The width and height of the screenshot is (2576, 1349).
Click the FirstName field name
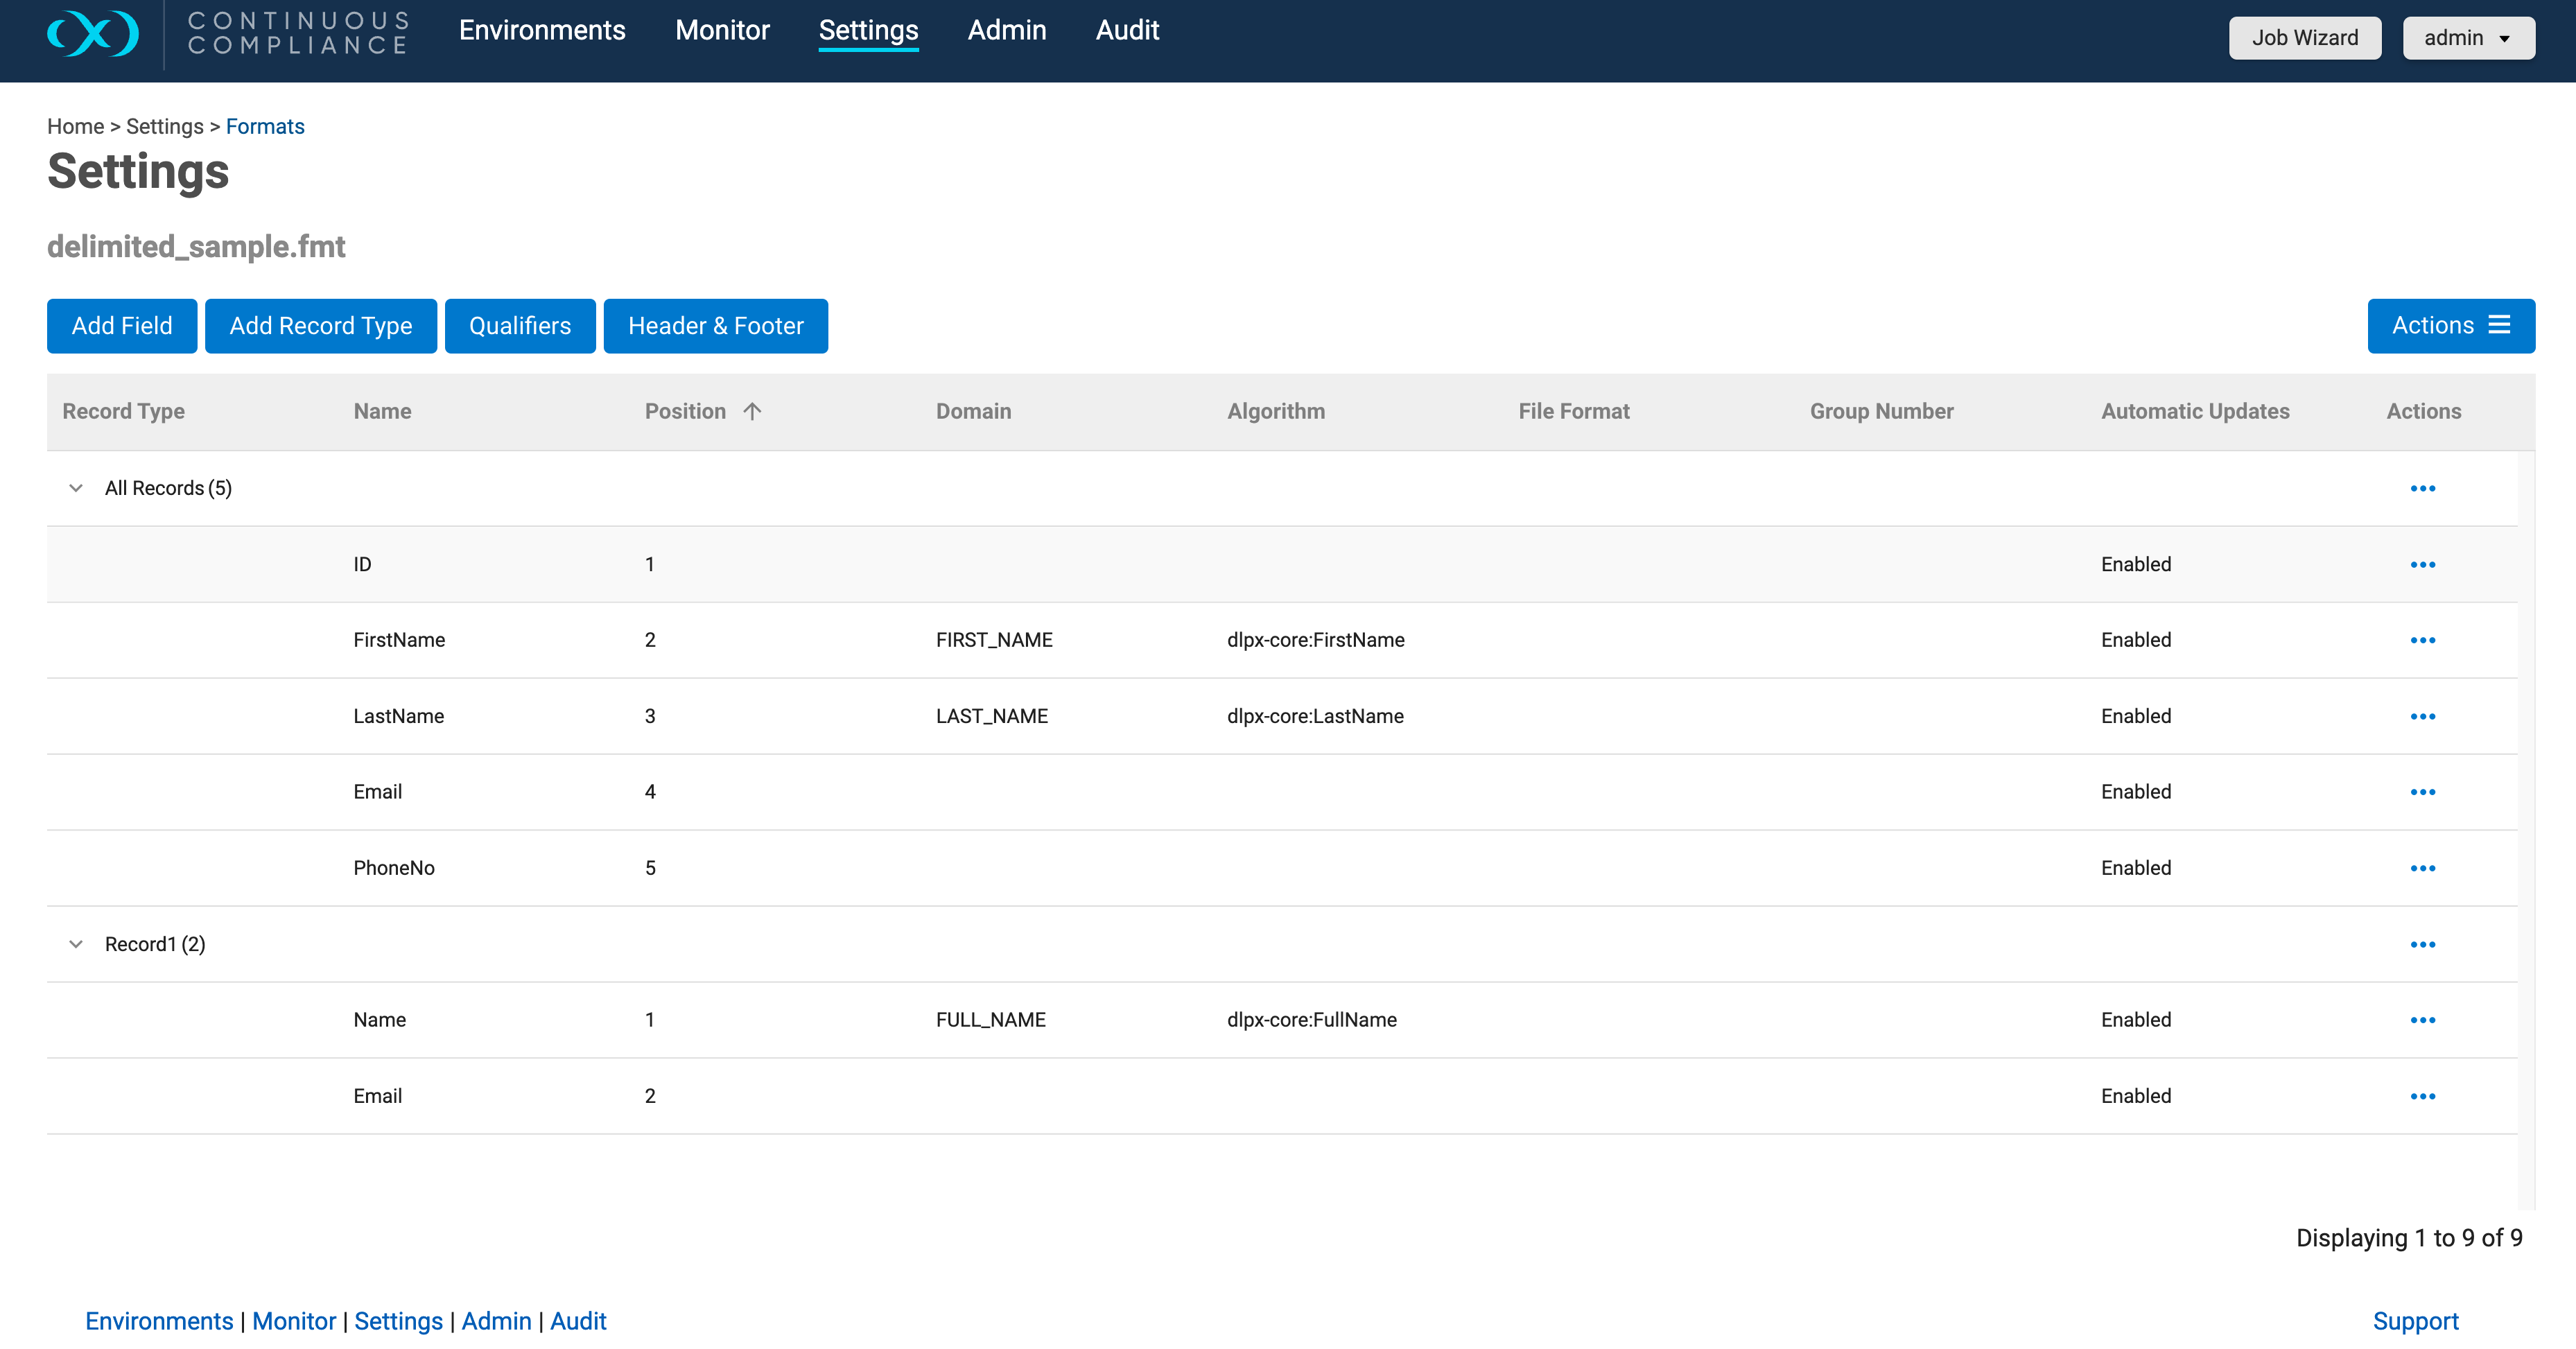399,640
